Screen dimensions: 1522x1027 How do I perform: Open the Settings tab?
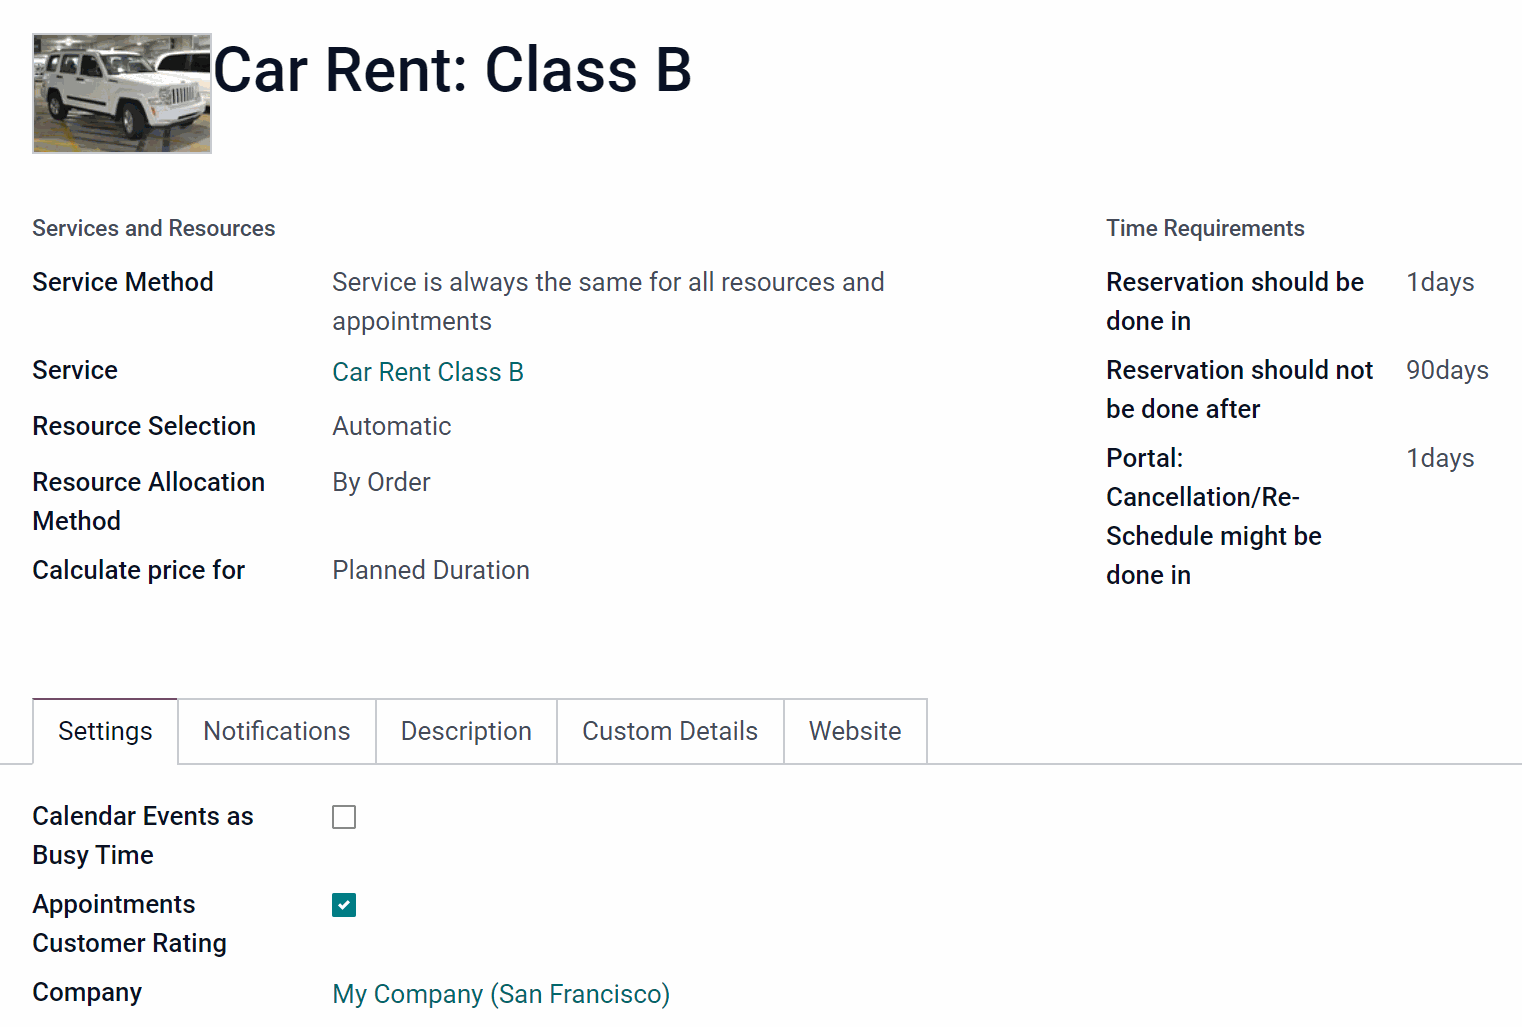click(105, 731)
